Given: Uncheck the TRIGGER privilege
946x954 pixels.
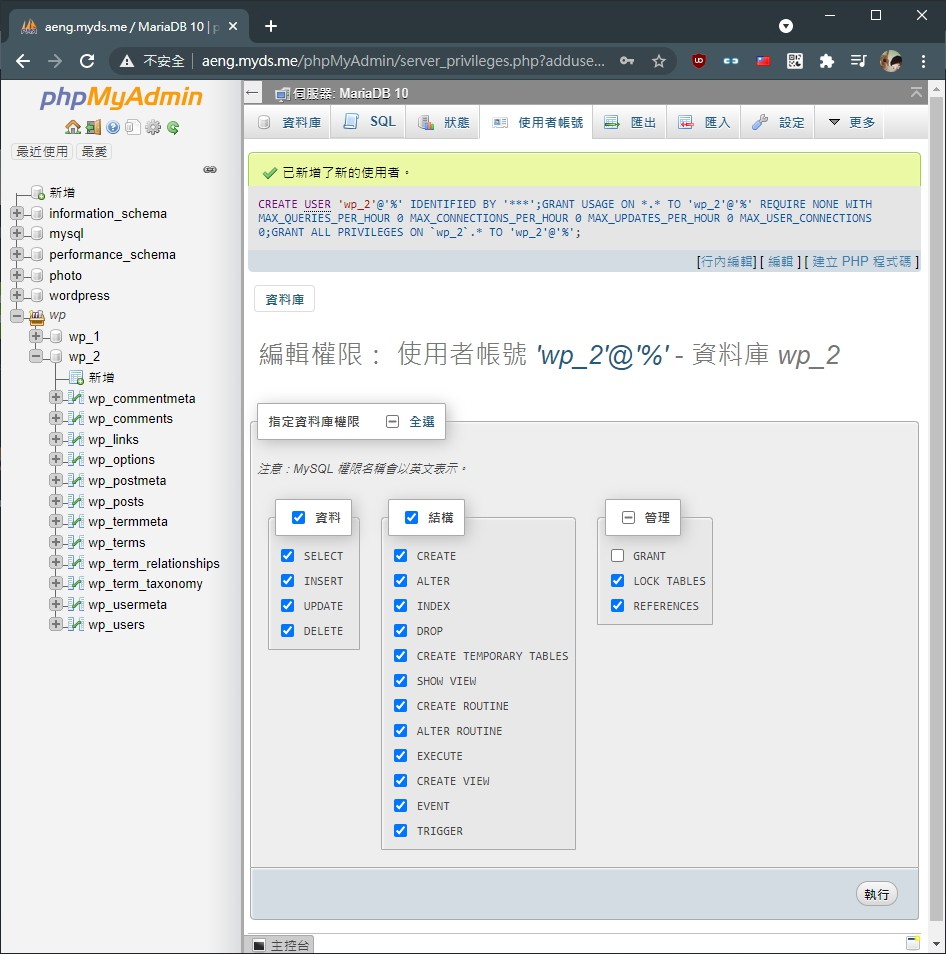Looking at the screenshot, I should (x=400, y=830).
